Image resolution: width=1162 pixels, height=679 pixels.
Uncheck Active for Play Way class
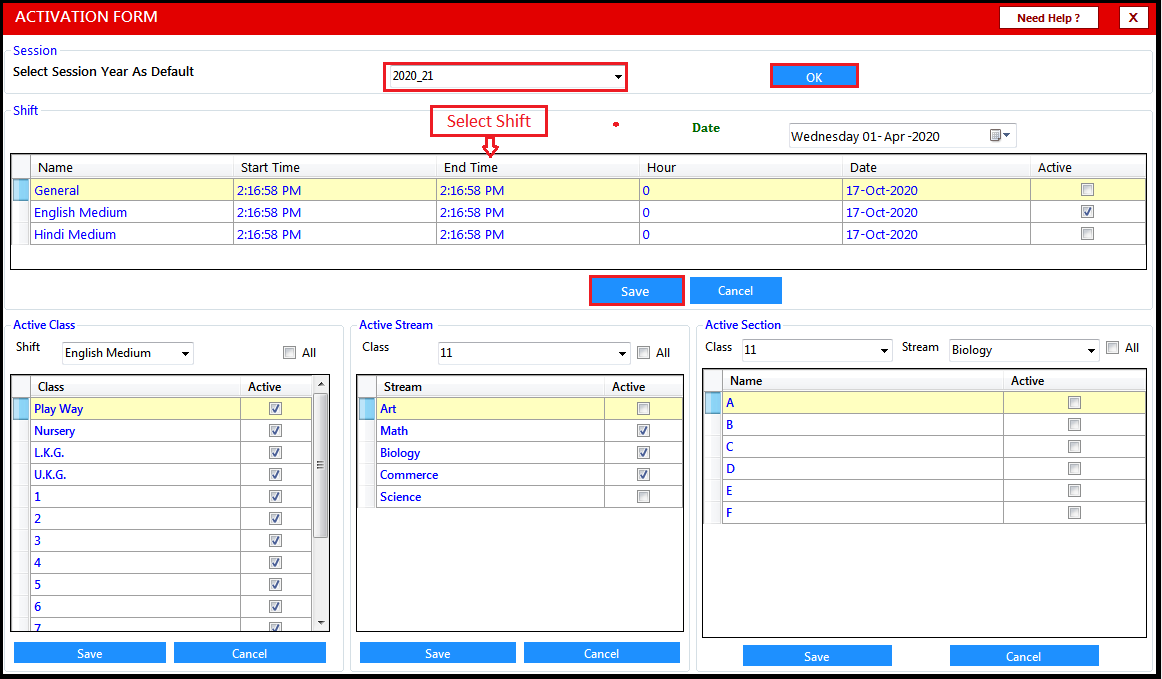pos(276,408)
